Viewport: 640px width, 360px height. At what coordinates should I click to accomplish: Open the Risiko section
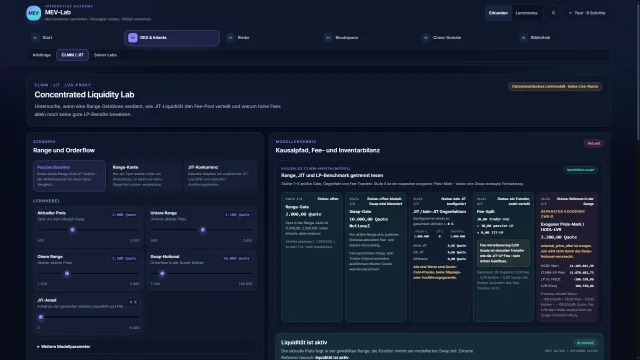269,38
